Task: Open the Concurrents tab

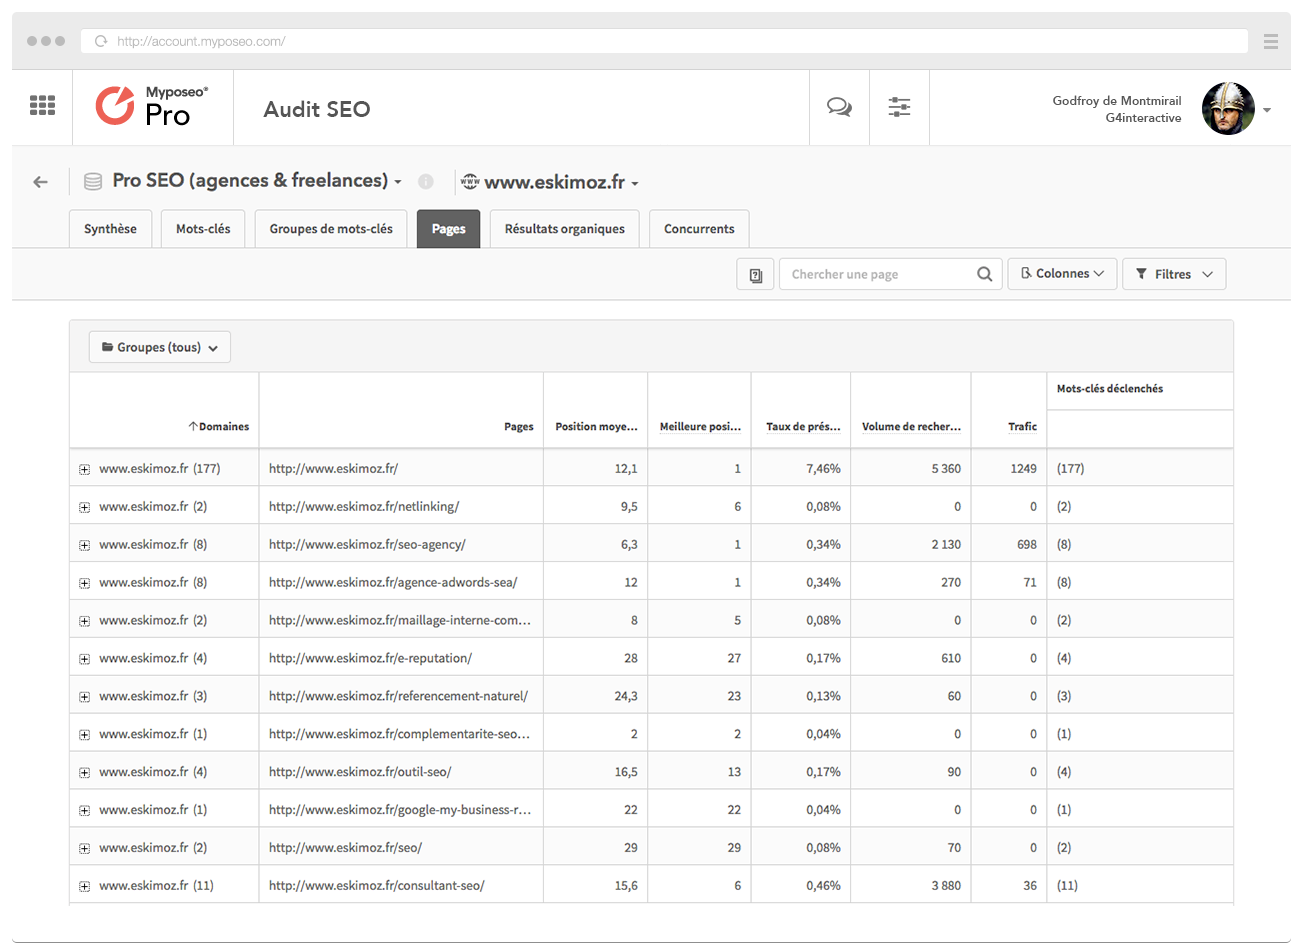Action: (x=699, y=229)
